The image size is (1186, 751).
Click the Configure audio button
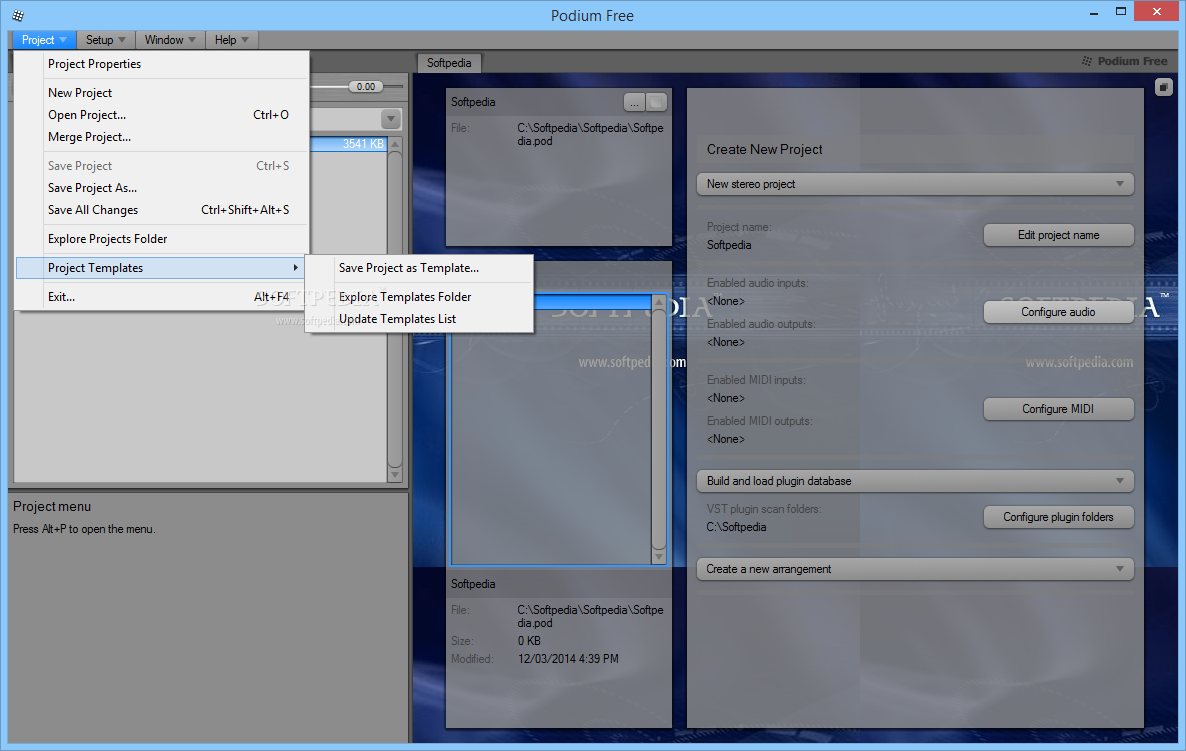pyautogui.click(x=1058, y=312)
